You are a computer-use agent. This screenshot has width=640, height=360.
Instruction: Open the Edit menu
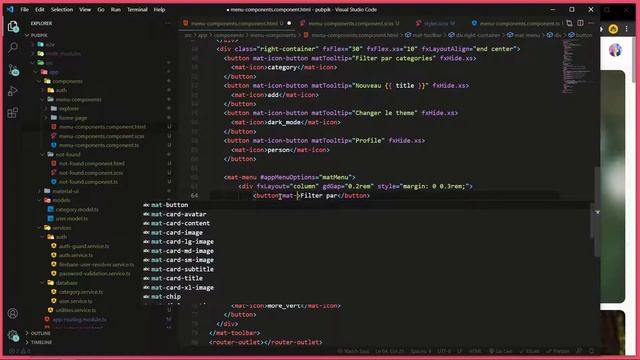point(40,9)
